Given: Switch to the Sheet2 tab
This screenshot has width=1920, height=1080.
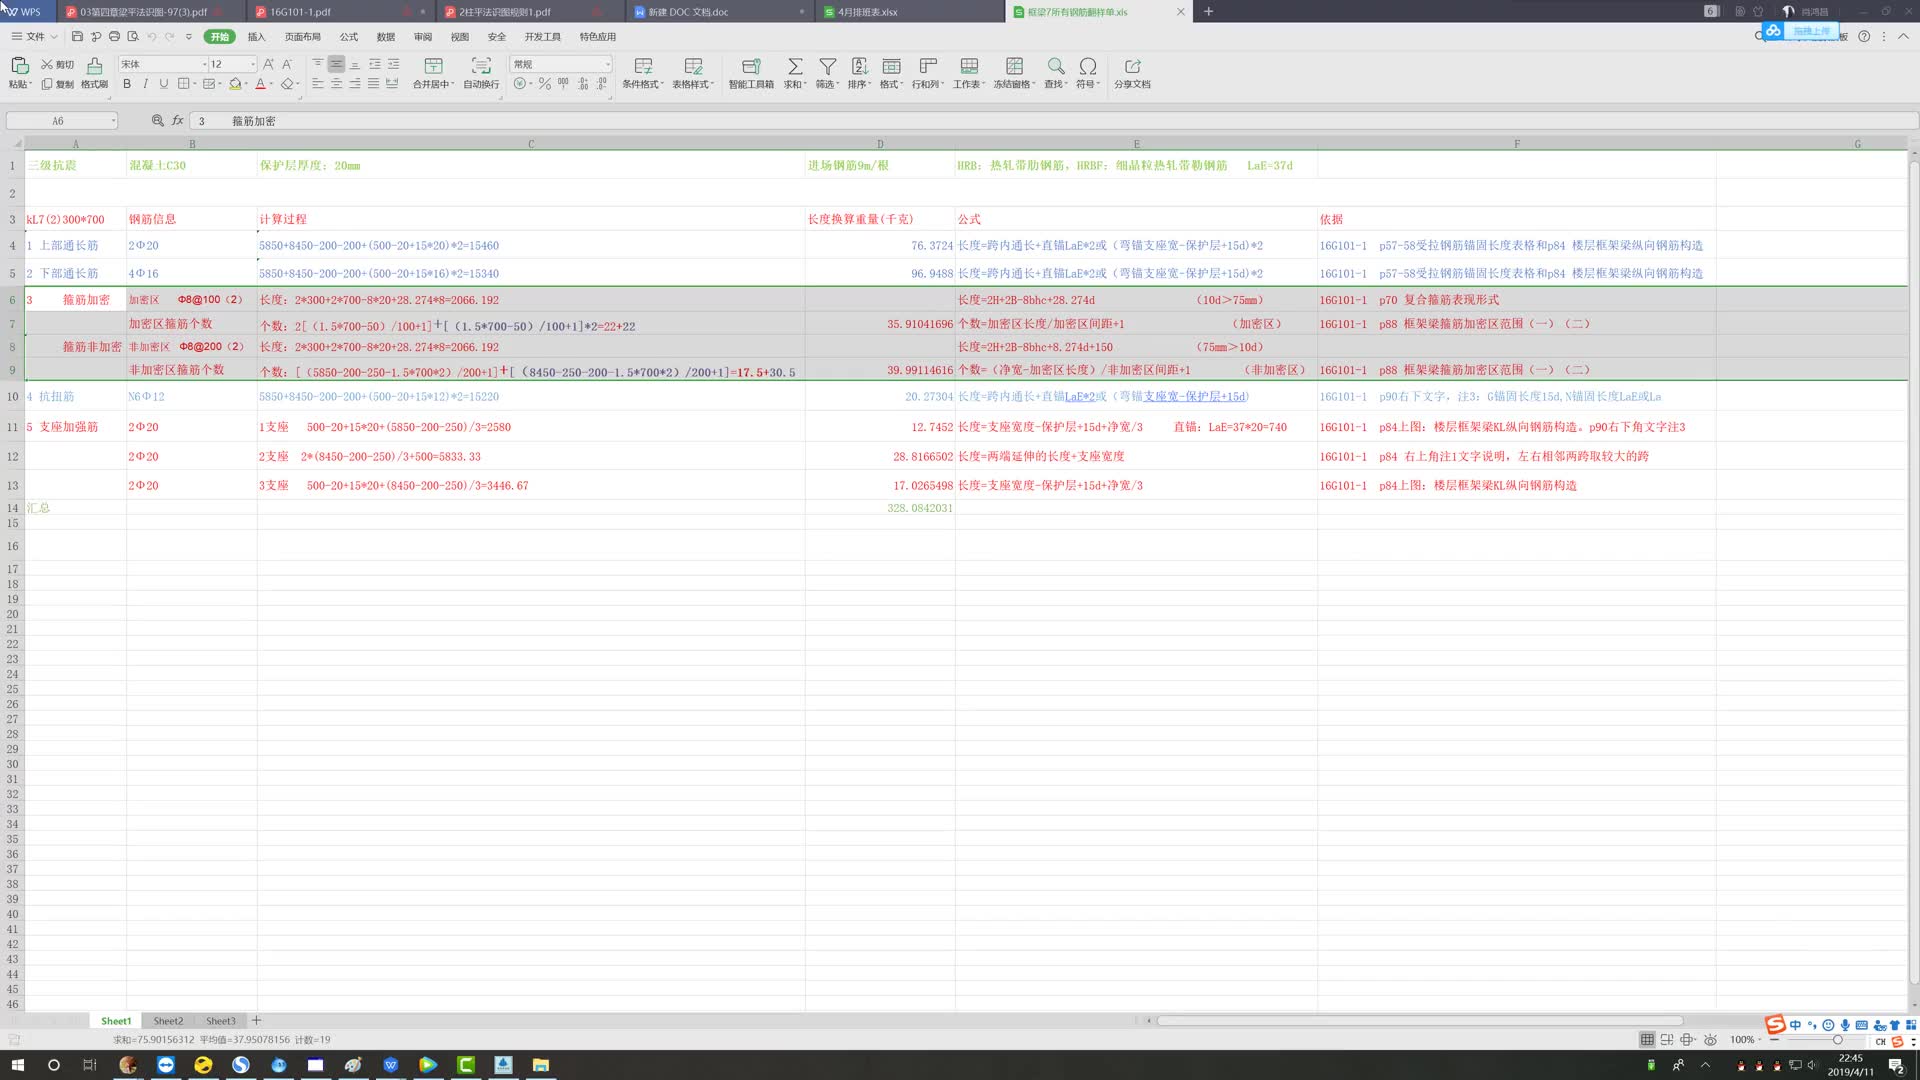Looking at the screenshot, I should [x=168, y=1021].
